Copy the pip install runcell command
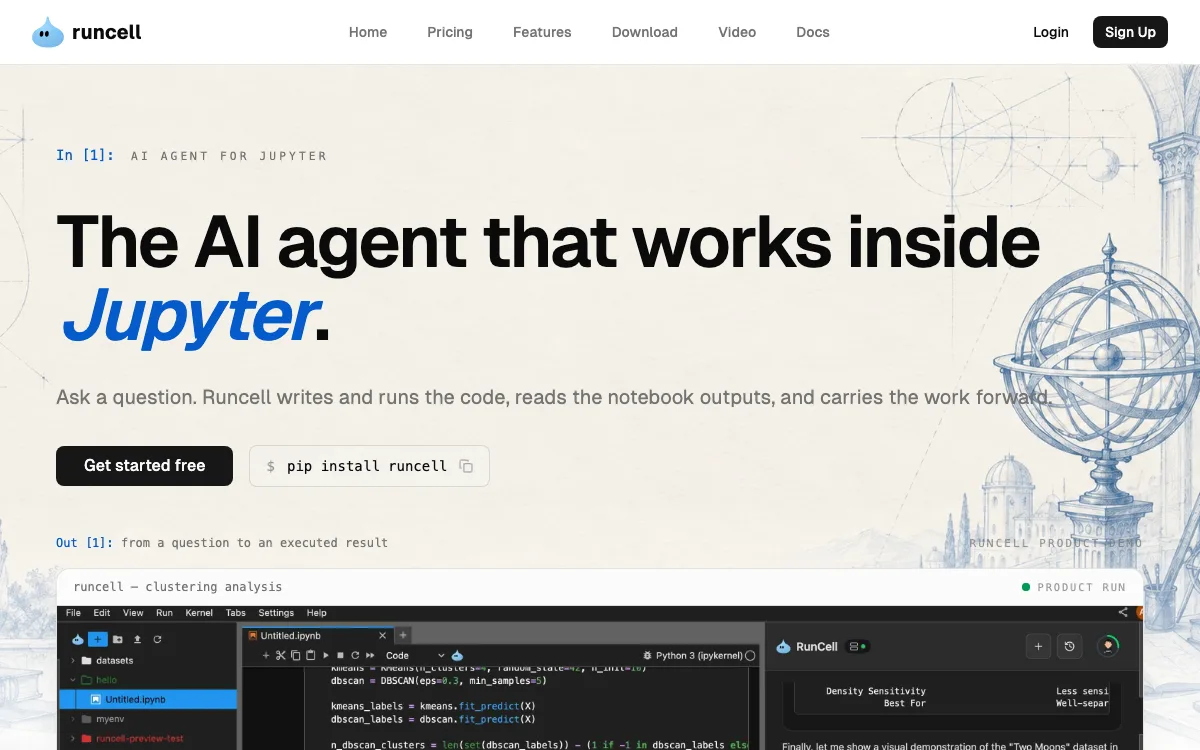 click(x=466, y=466)
